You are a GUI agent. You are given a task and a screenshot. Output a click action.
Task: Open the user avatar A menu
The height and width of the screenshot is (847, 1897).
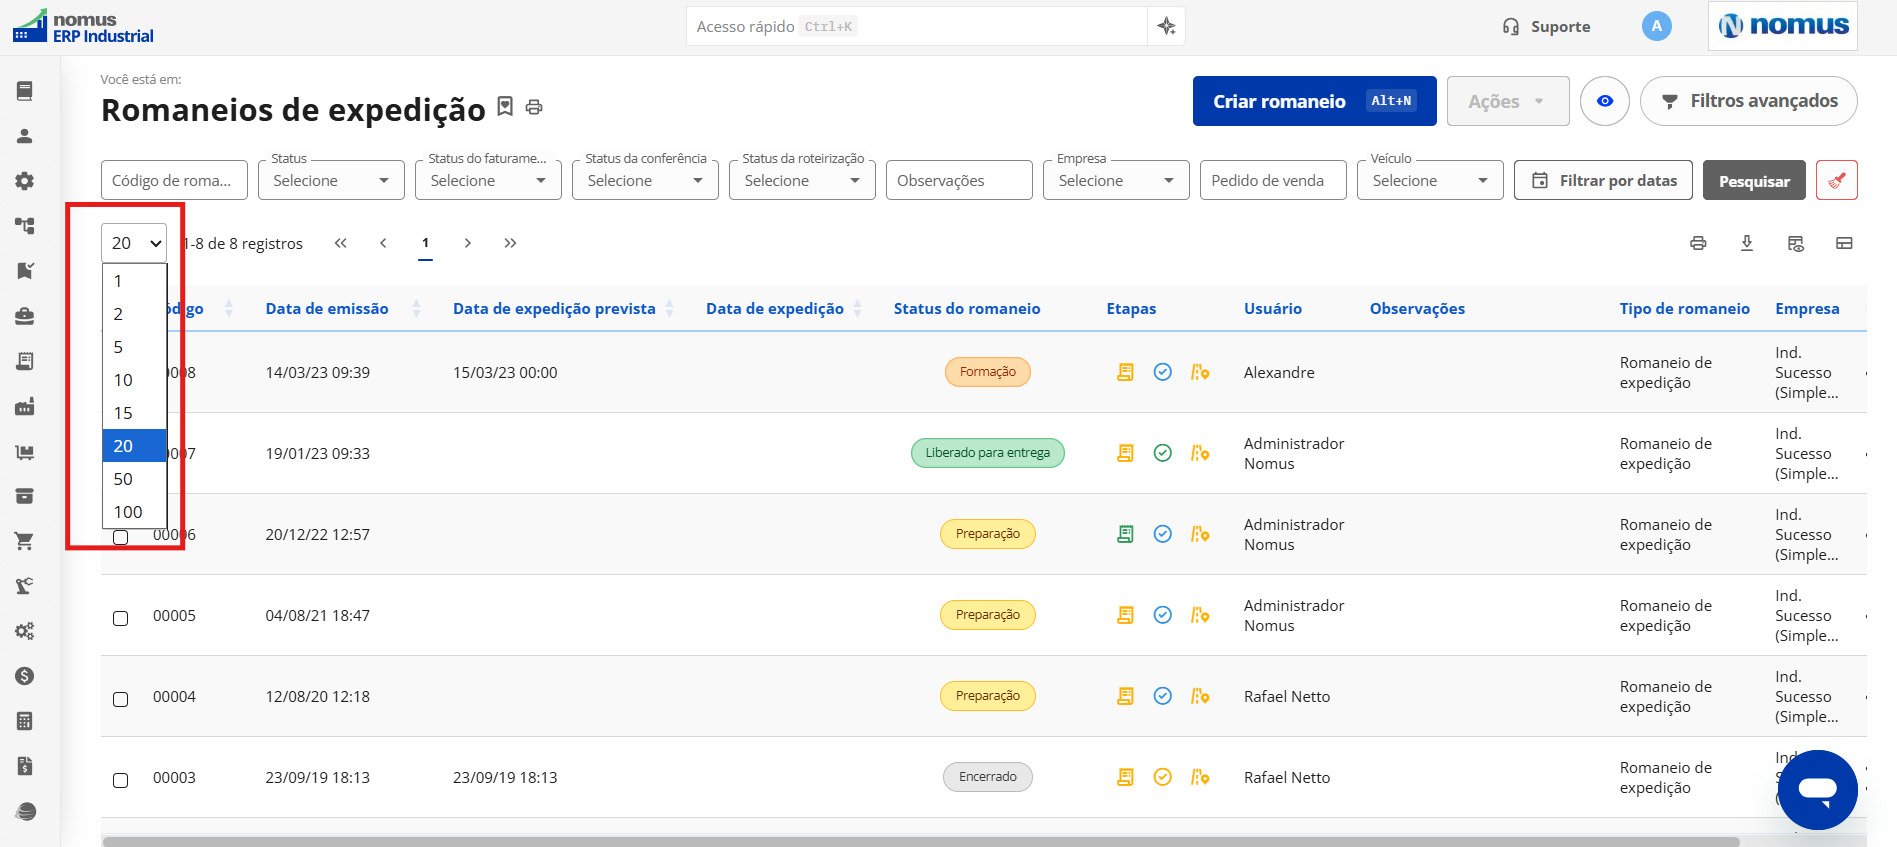coord(1657,26)
